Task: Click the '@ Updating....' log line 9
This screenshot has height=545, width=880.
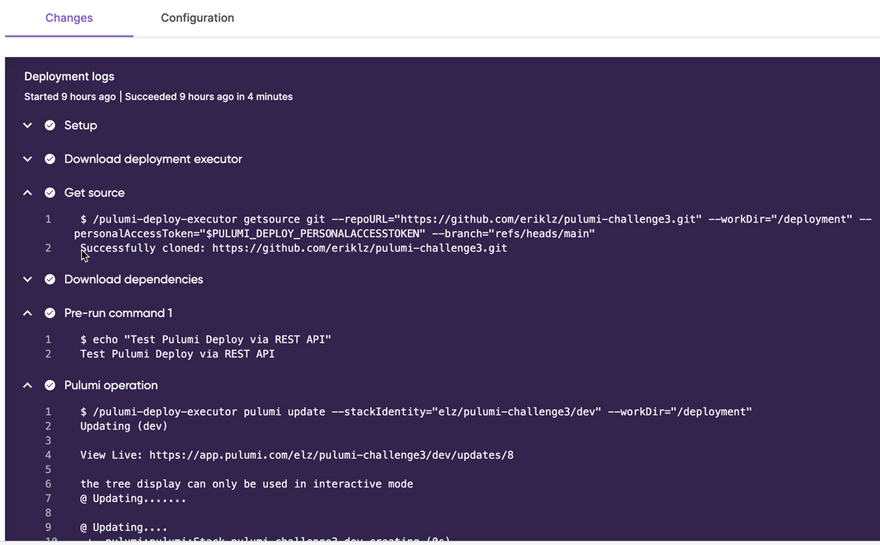Action: 123,528
